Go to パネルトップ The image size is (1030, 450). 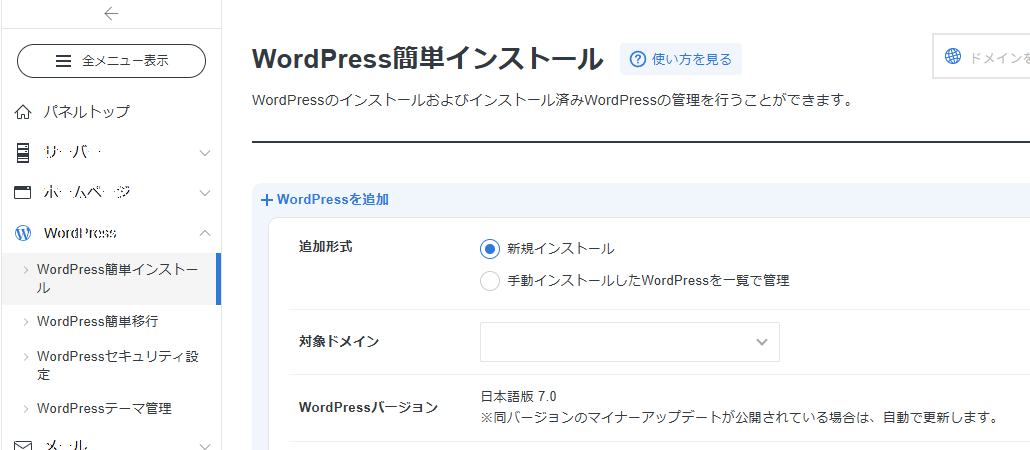[x=87, y=112]
